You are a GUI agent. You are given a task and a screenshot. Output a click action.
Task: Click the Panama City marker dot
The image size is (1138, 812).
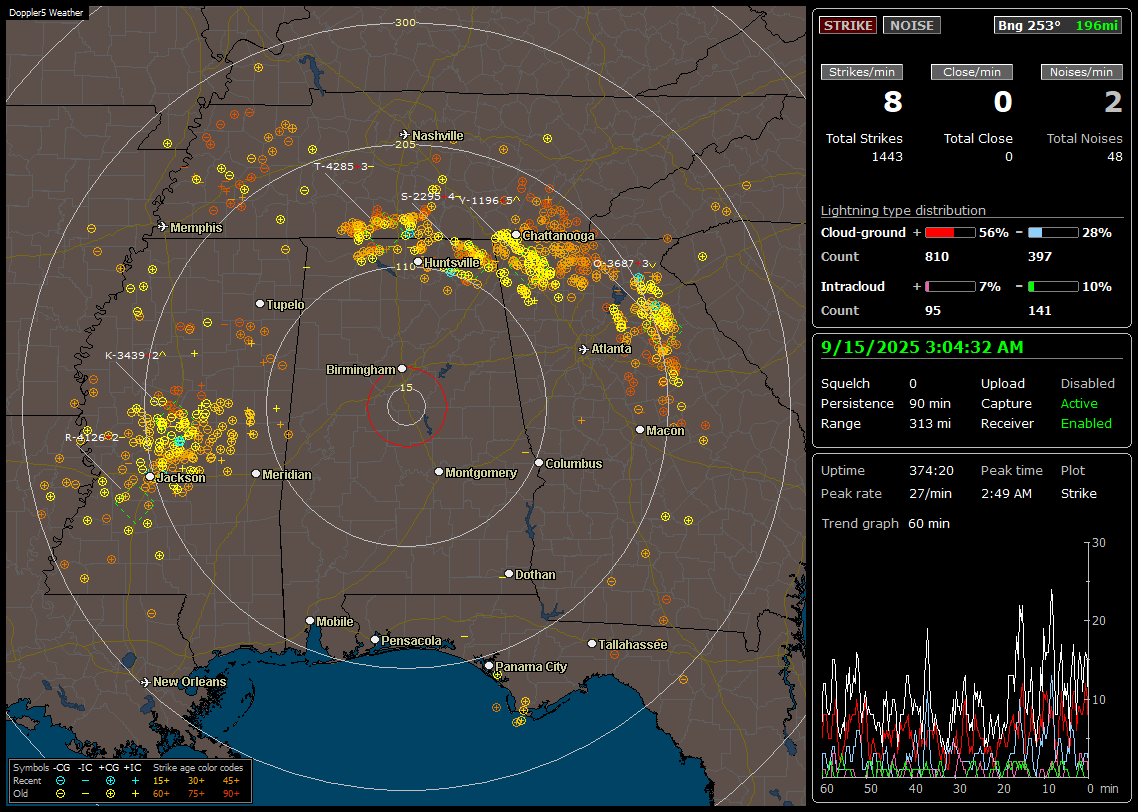pyautogui.click(x=489, y=665)
